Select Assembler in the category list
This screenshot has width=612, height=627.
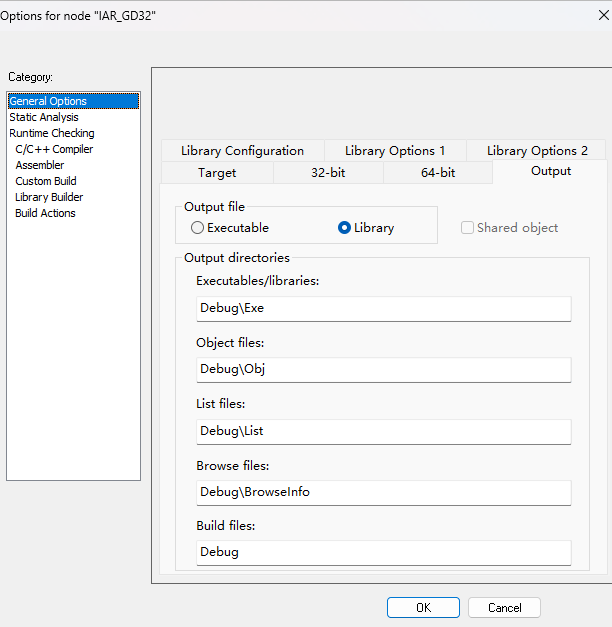tap(40, 165)
